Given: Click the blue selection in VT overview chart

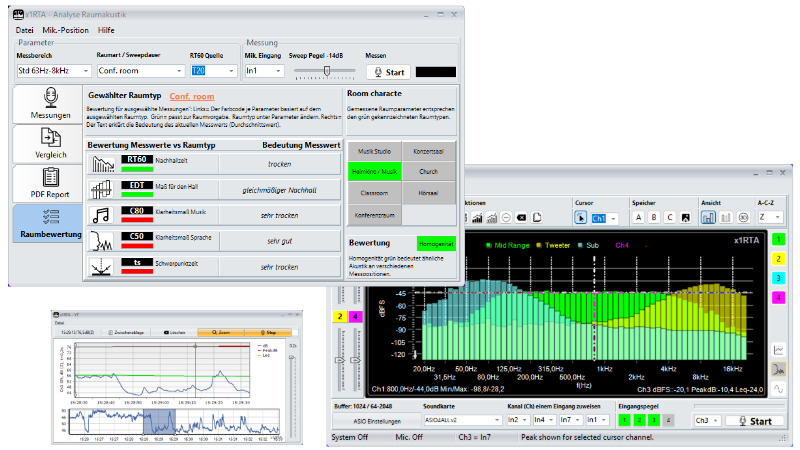Looking at the screenshot, I should (159, 421).
